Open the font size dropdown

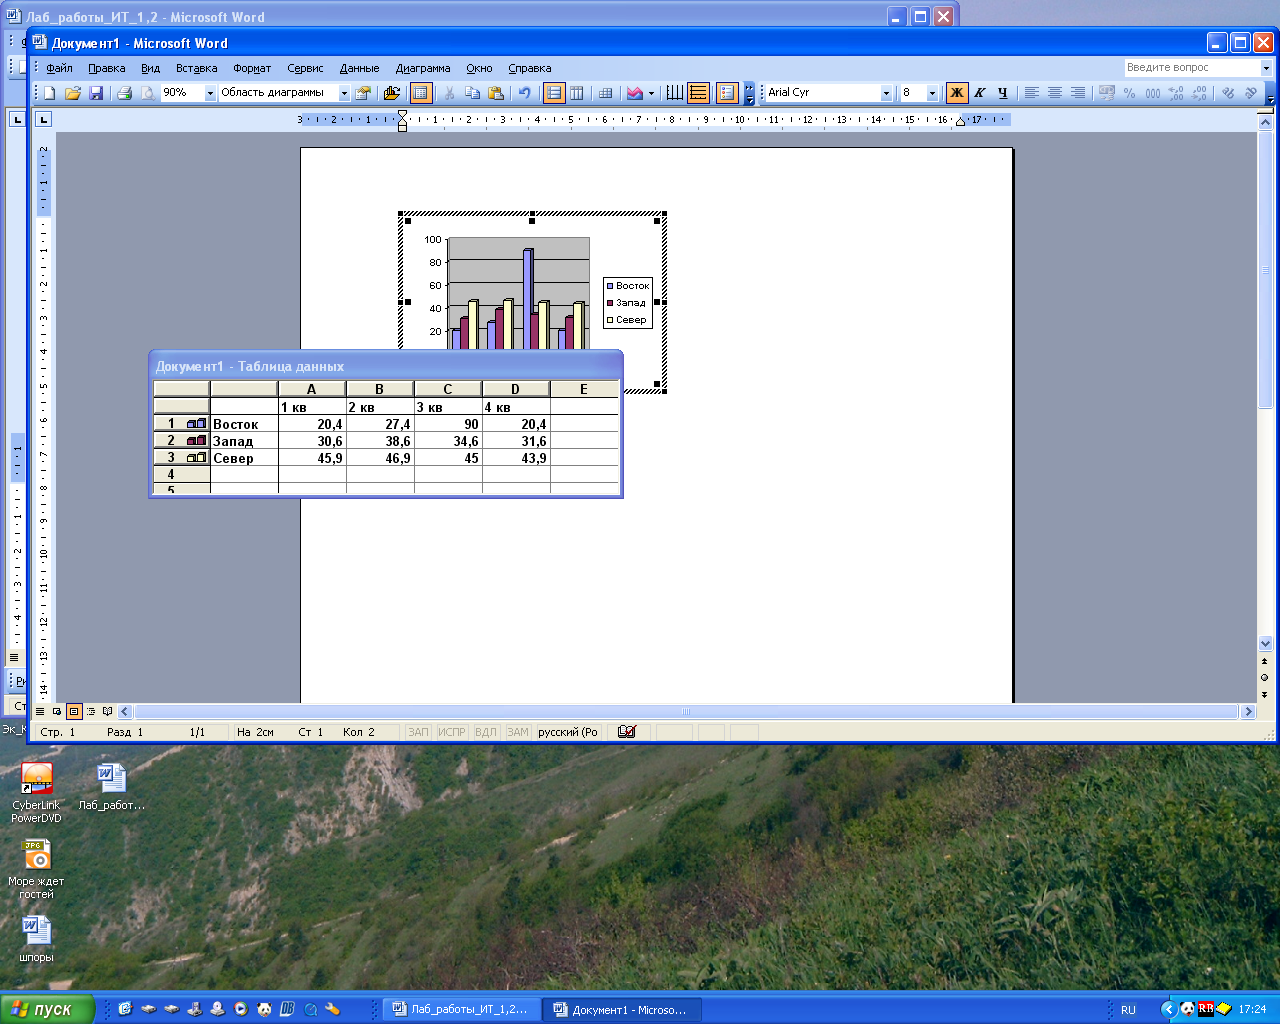(x=932, y=93)
